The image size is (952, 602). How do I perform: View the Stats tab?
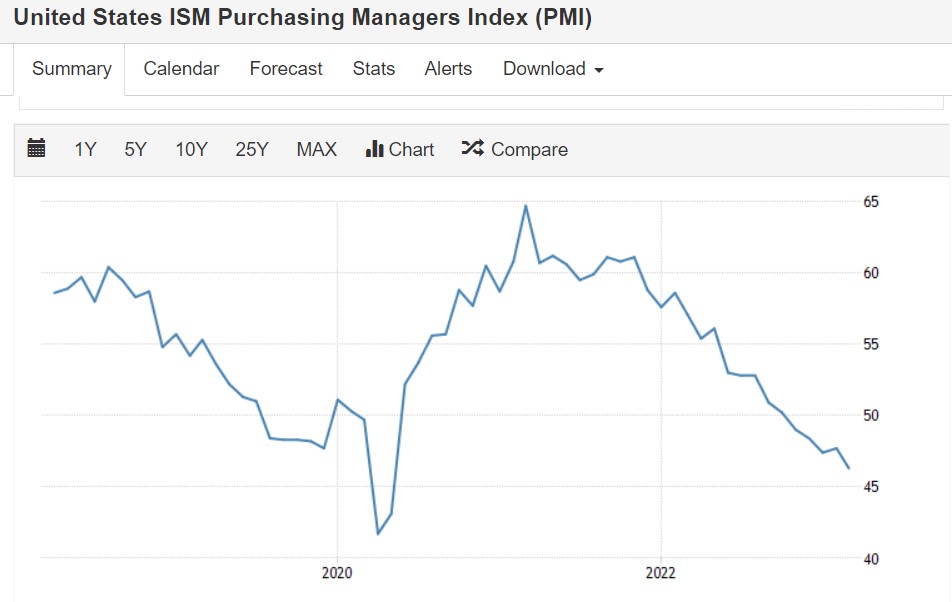[373, 69]
